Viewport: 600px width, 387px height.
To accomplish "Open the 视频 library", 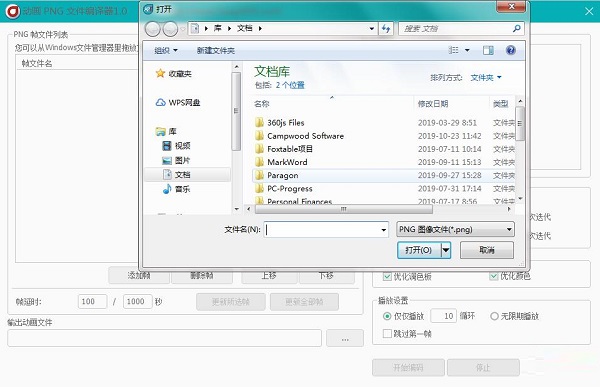I will tap(176, 145).
